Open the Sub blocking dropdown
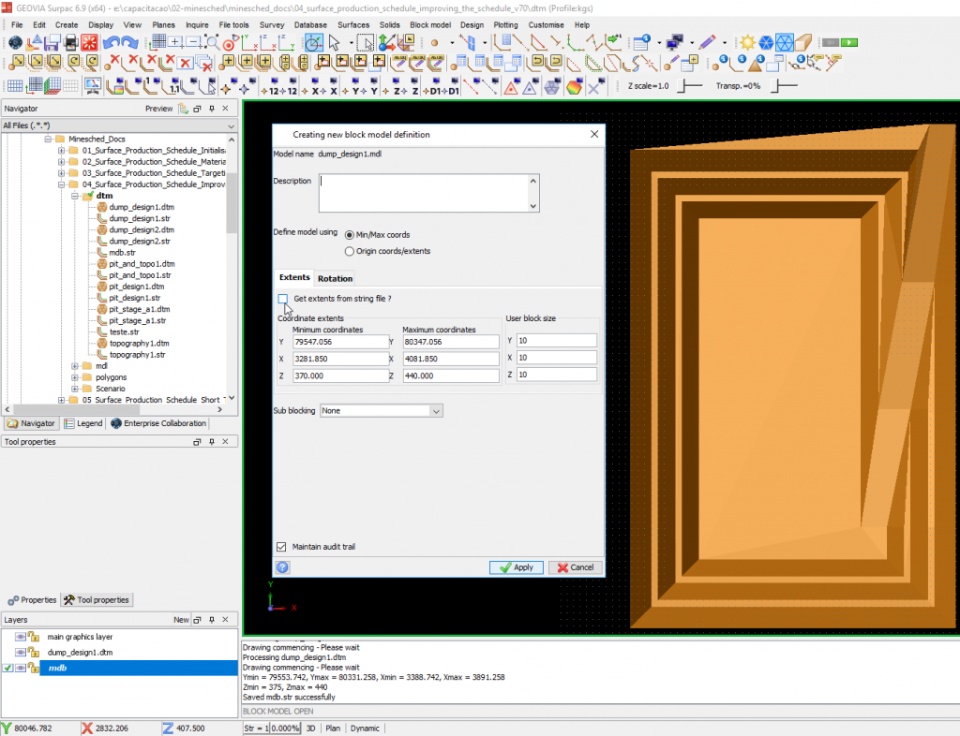Viewport: 960px width, 736px height. point(436,411)
